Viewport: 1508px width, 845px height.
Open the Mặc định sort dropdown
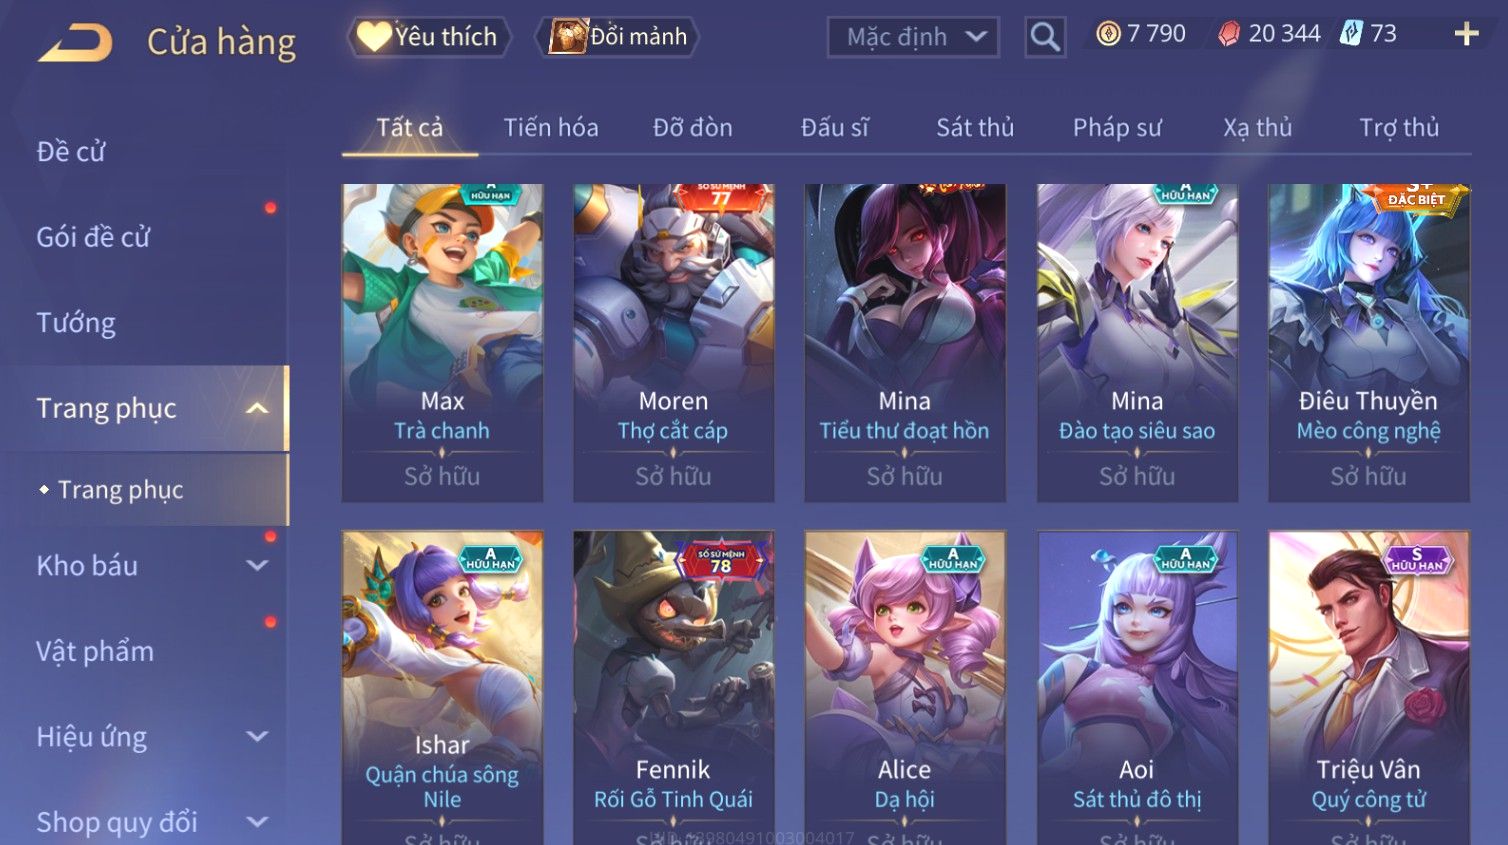912,37
